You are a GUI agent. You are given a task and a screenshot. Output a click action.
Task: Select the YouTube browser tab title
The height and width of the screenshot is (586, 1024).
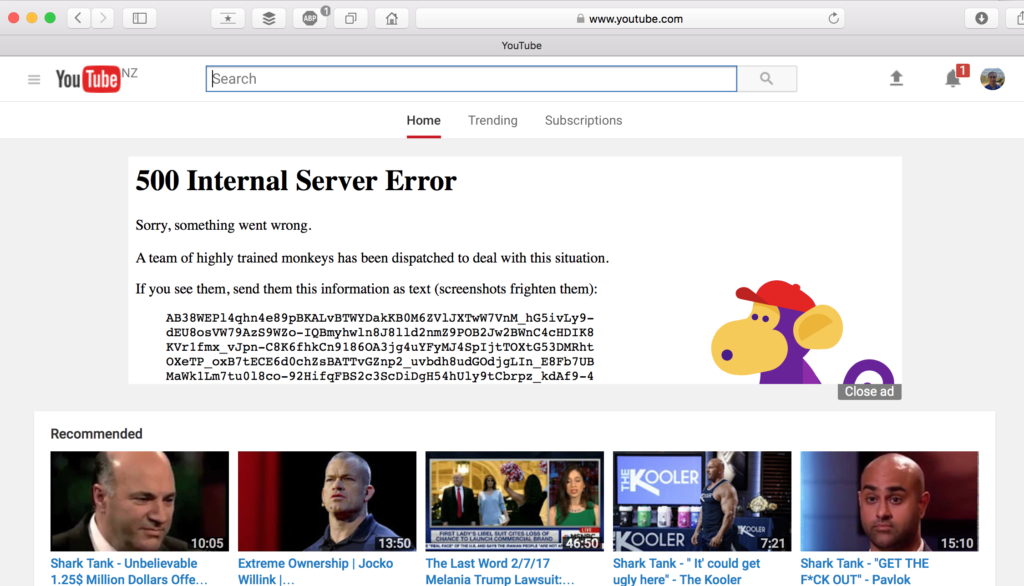tap(521, 46)
